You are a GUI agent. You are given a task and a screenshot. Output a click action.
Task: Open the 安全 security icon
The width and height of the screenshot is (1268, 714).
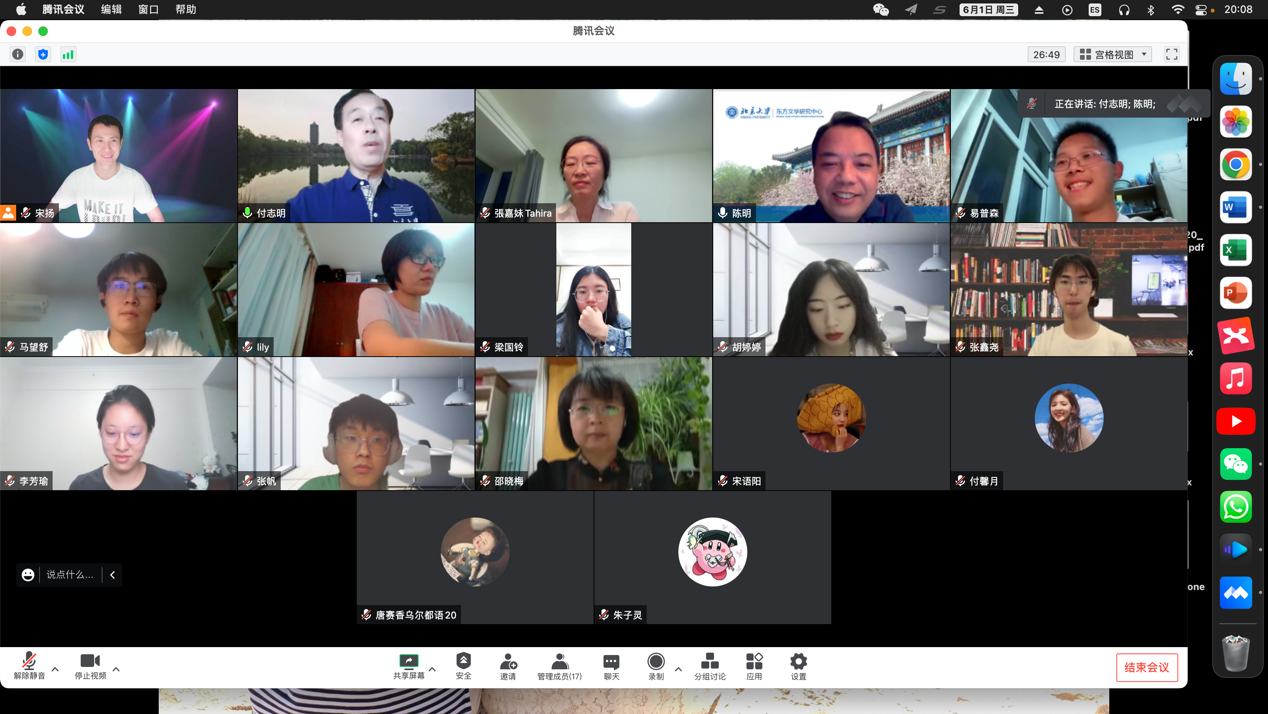pos(463,666)
